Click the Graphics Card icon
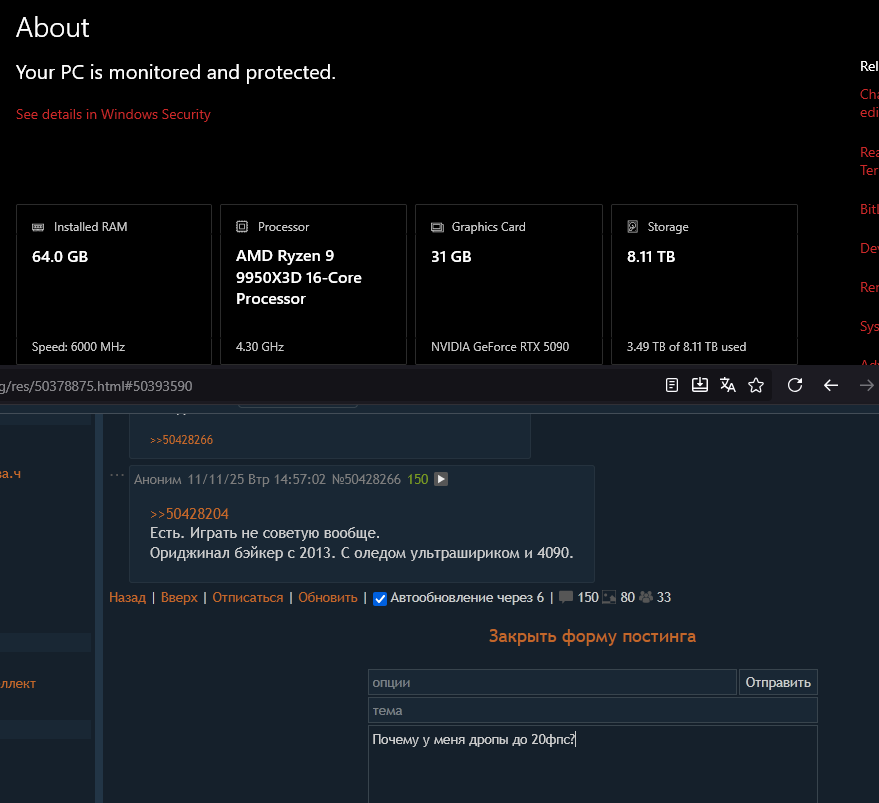The width and height of the screenshot is (879, 803). click(437, 227)
